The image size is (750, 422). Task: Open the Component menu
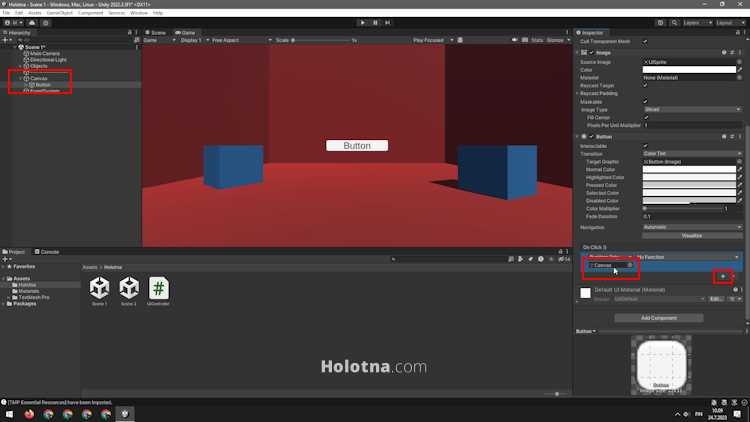(x=90, y=13)
